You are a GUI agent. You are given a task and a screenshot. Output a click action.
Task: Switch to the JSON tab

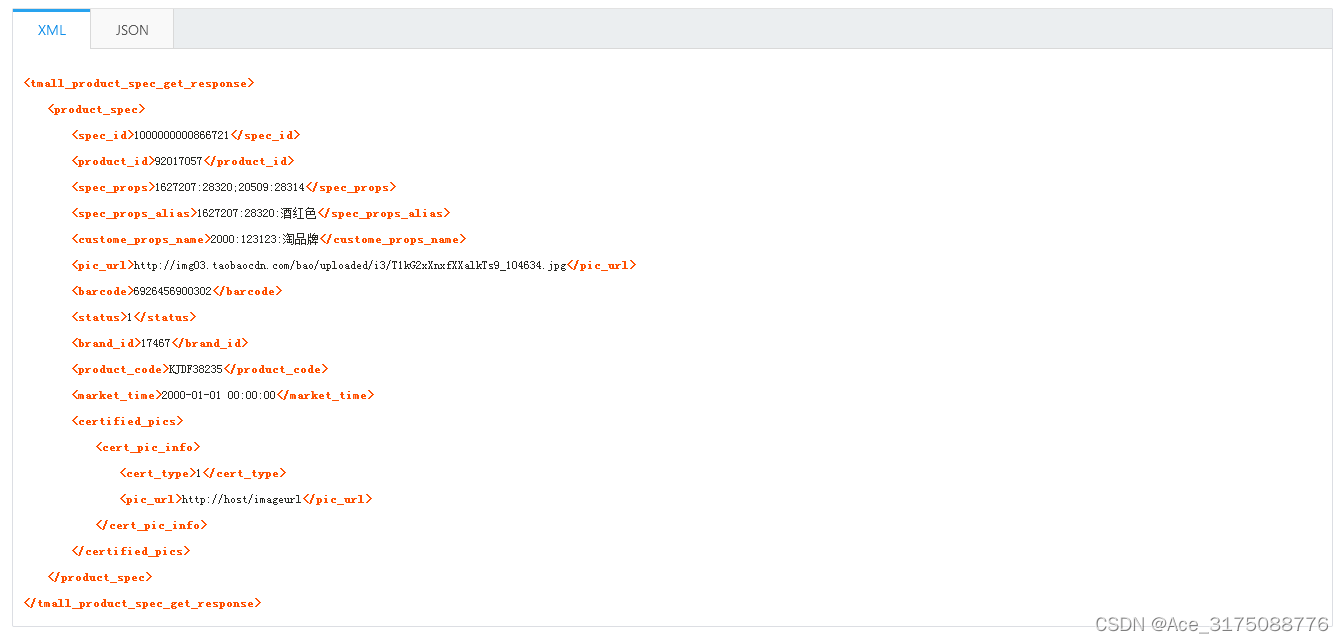tap(132, 30)
